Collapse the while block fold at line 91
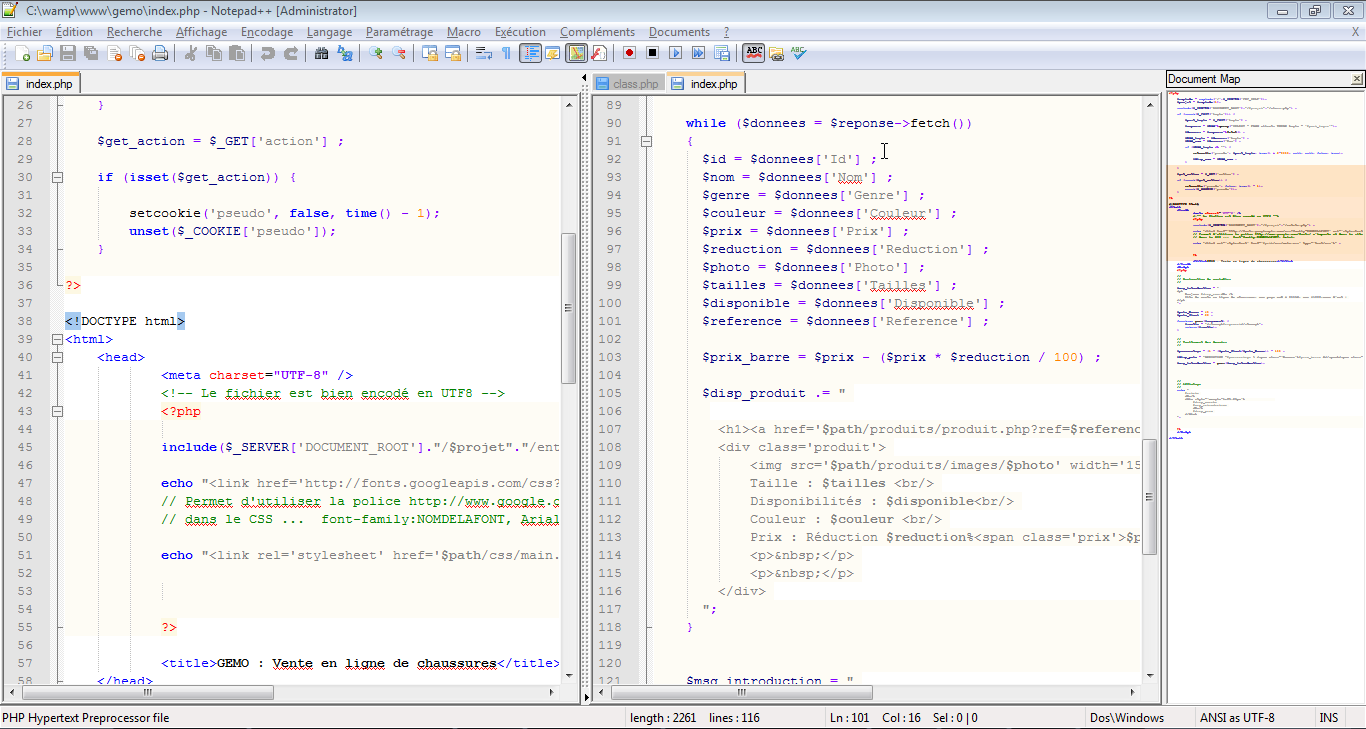This screenshot has width=1366, height=729. click(647, 141)
